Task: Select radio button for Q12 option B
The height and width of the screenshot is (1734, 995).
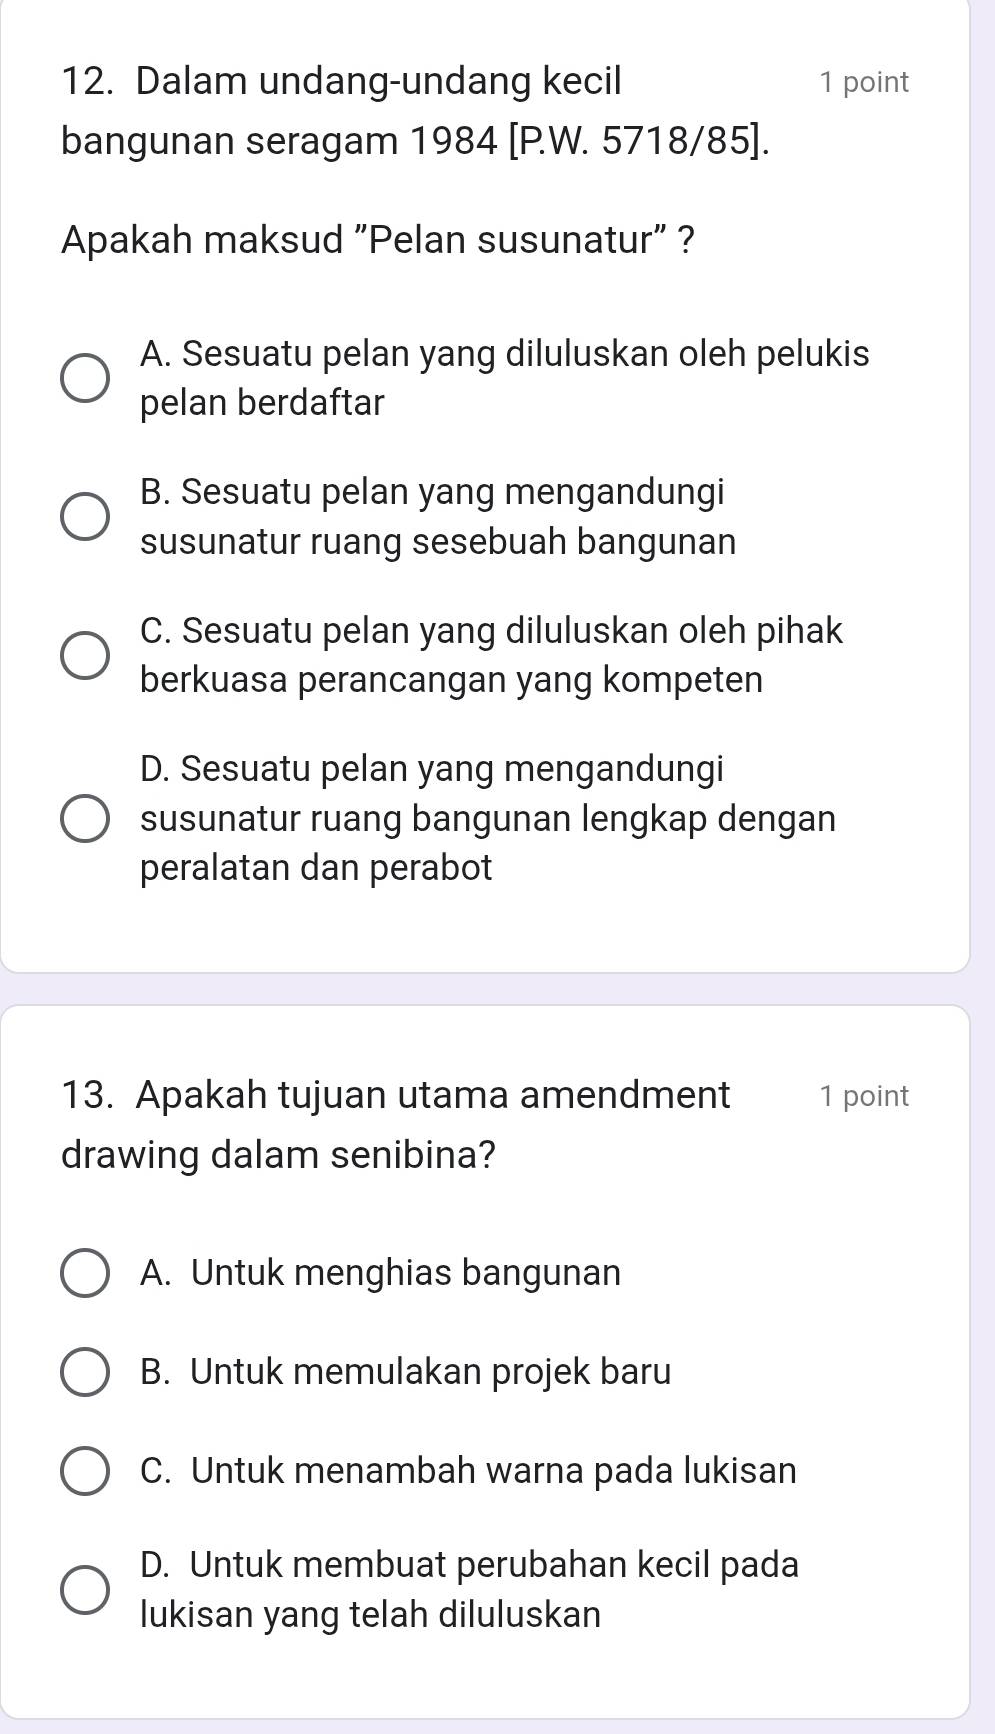Action: click(85, 517)
